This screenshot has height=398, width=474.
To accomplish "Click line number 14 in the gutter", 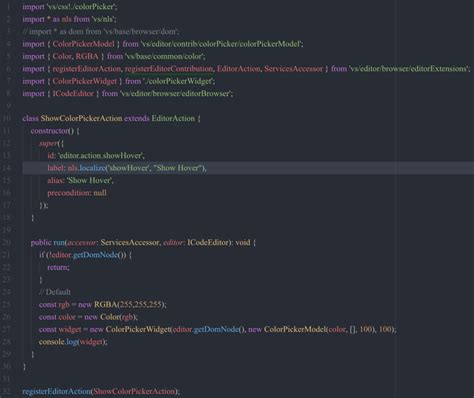I will click(x=7, y=168).
